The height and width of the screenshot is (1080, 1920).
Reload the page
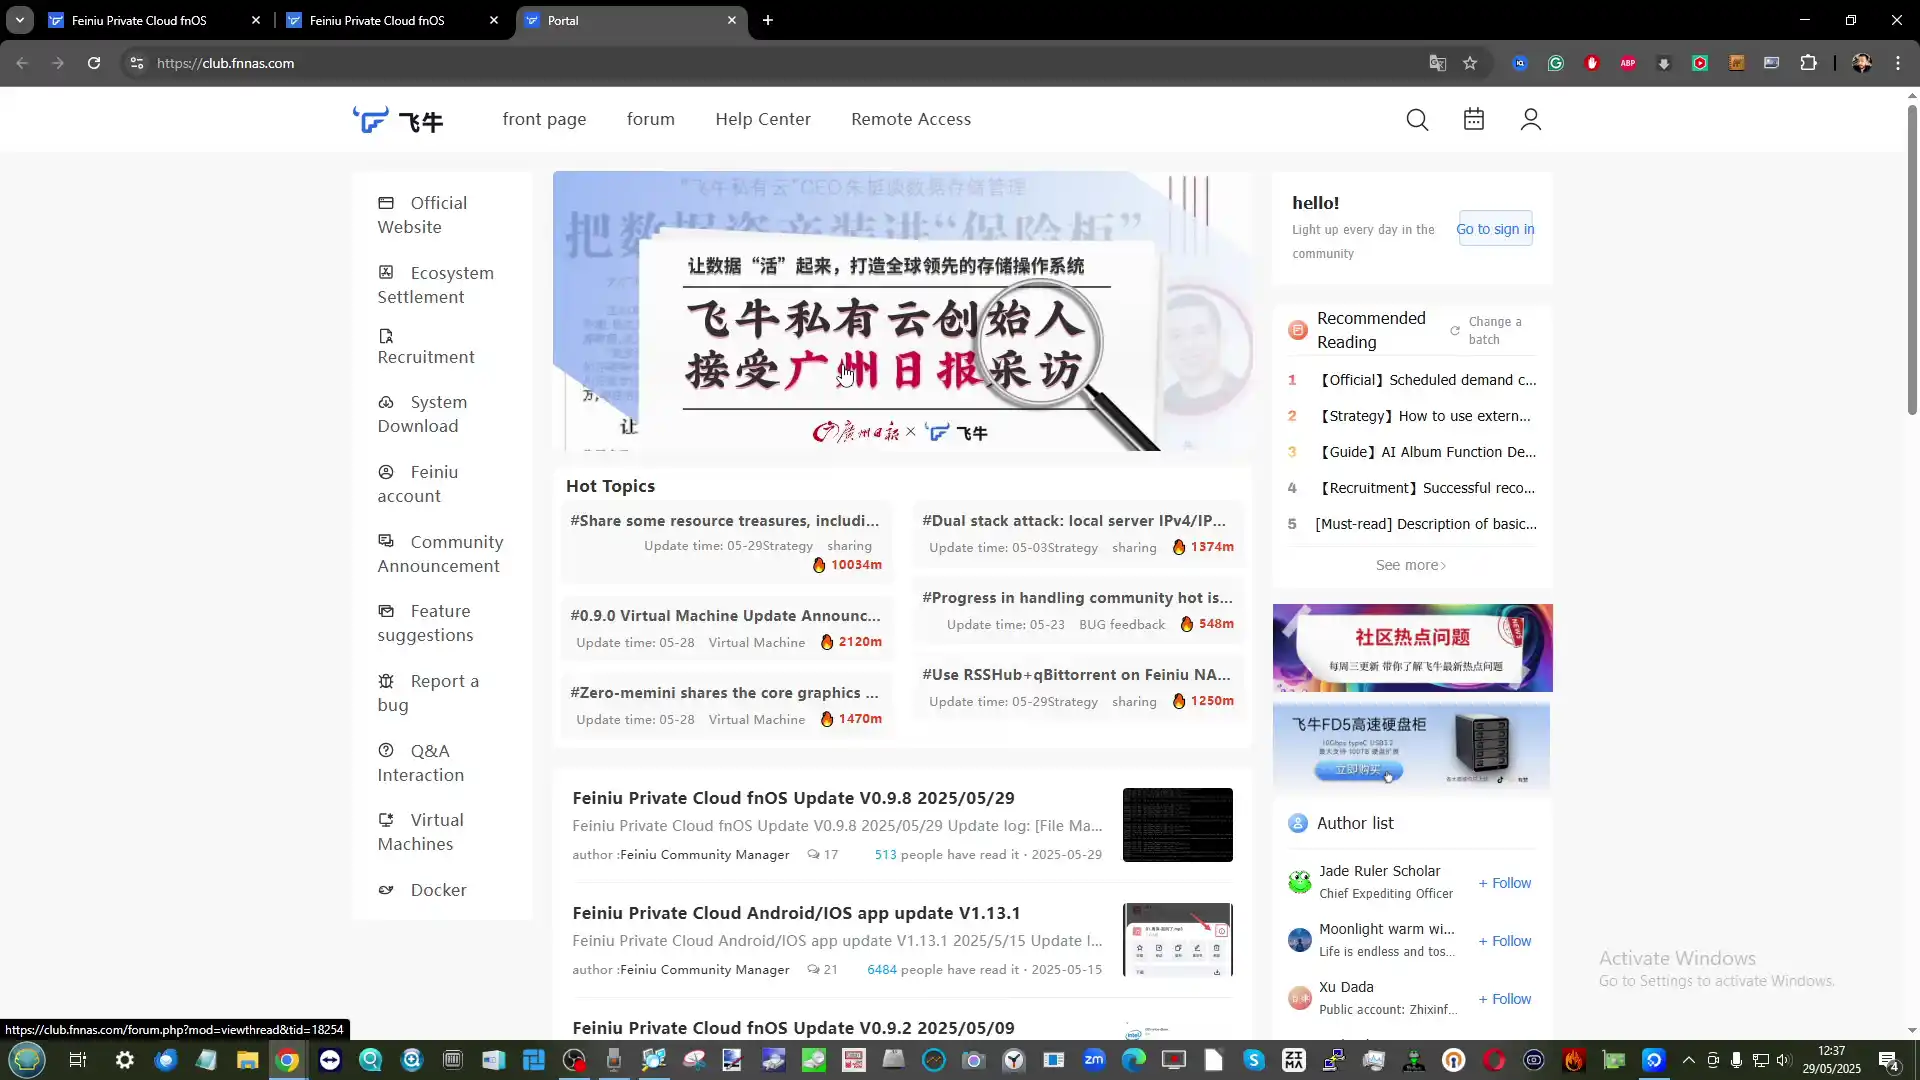click(94, 63)
